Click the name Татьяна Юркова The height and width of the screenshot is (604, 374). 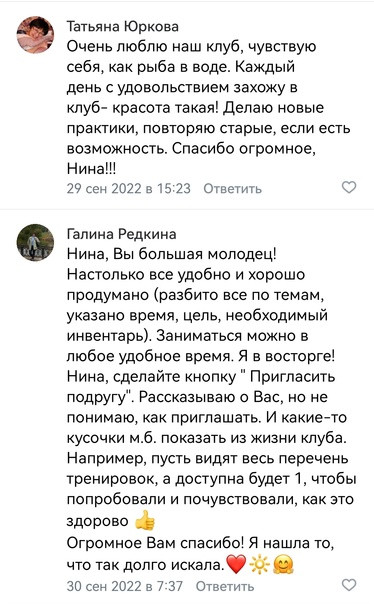click(x=122, y=26)
